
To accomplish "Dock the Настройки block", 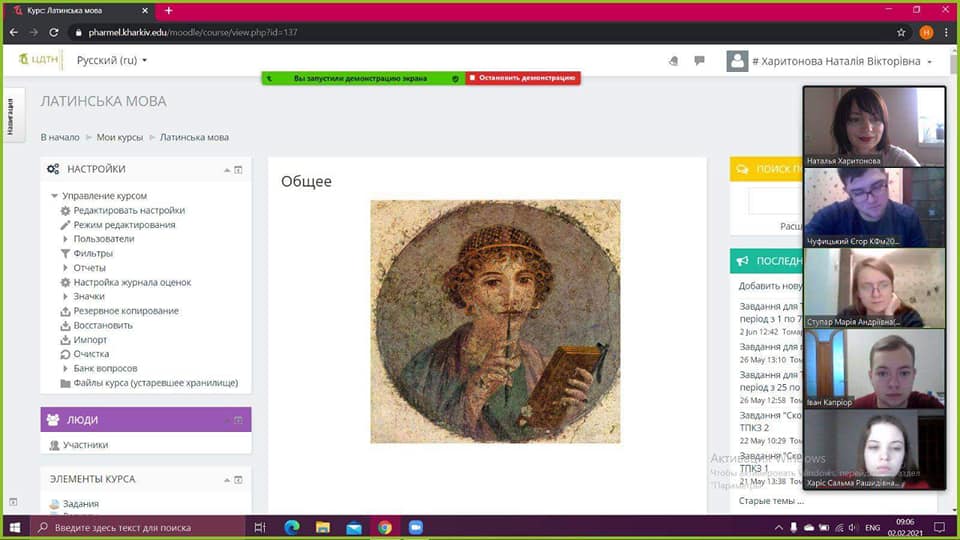I will [238, 170].
